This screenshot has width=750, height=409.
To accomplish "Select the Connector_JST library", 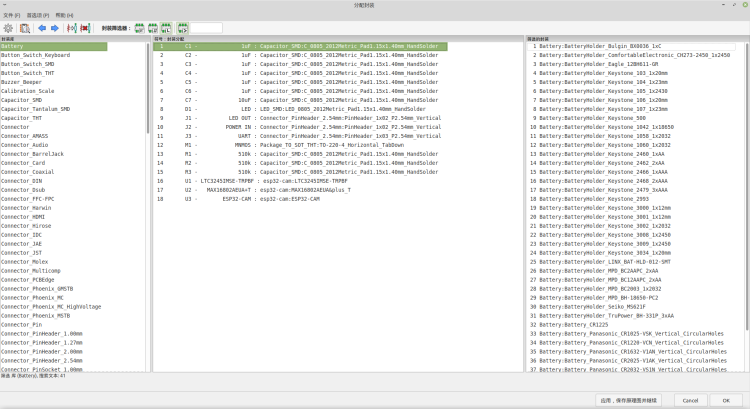I will pos(21,253).
